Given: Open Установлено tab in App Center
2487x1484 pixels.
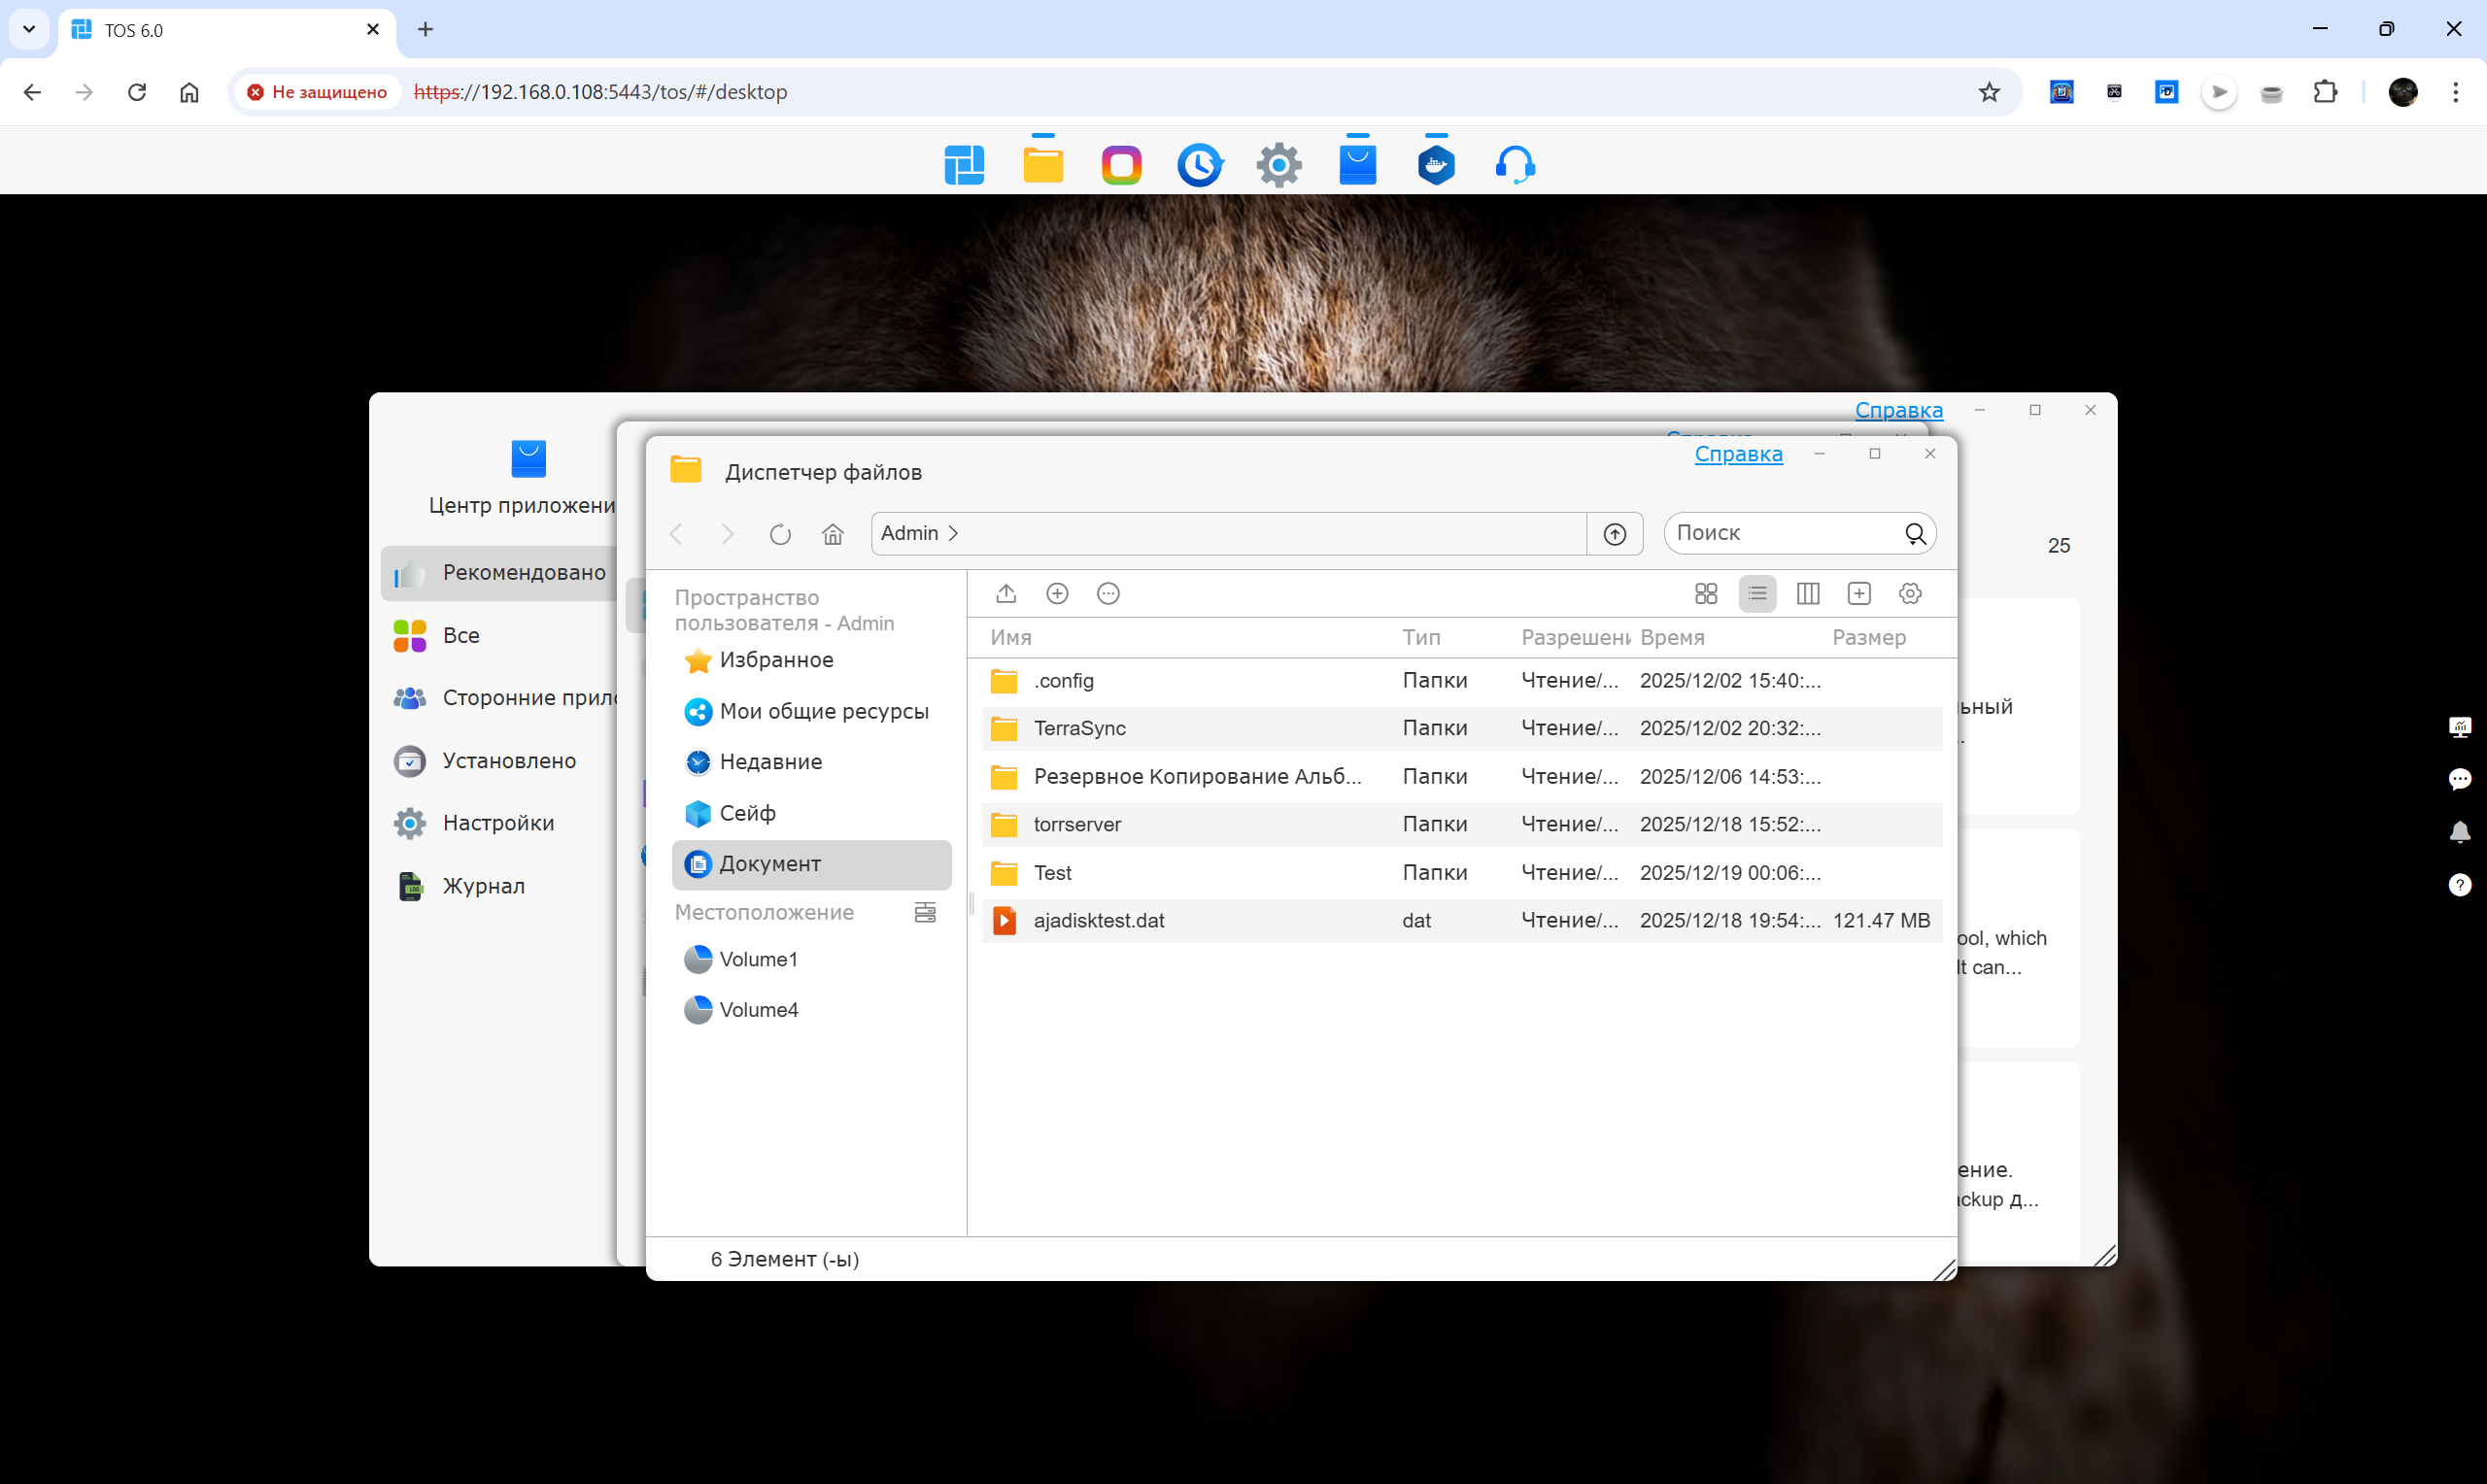Looking at the screenshot, I should [x=509, y=760].
